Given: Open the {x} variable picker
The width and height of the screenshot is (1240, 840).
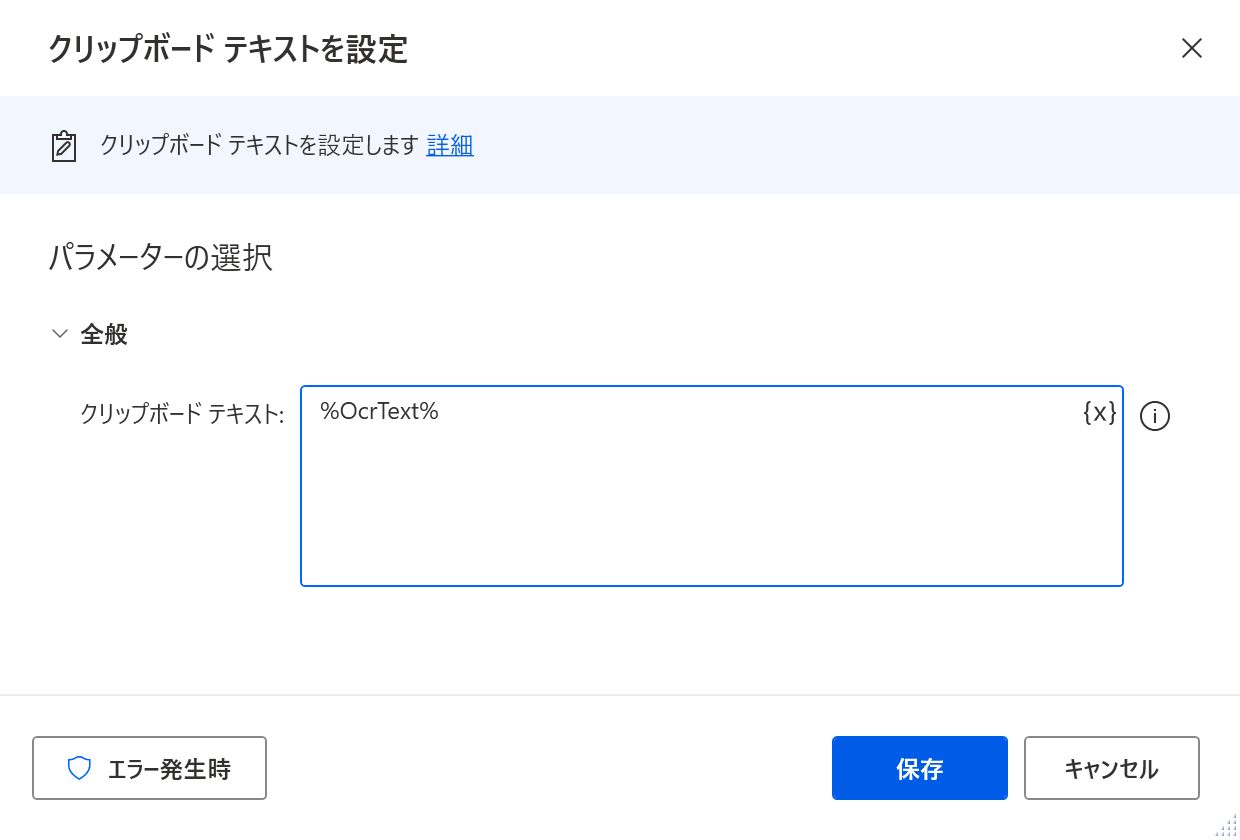Looking at the screenshot, I should (x=1099, y=412).
